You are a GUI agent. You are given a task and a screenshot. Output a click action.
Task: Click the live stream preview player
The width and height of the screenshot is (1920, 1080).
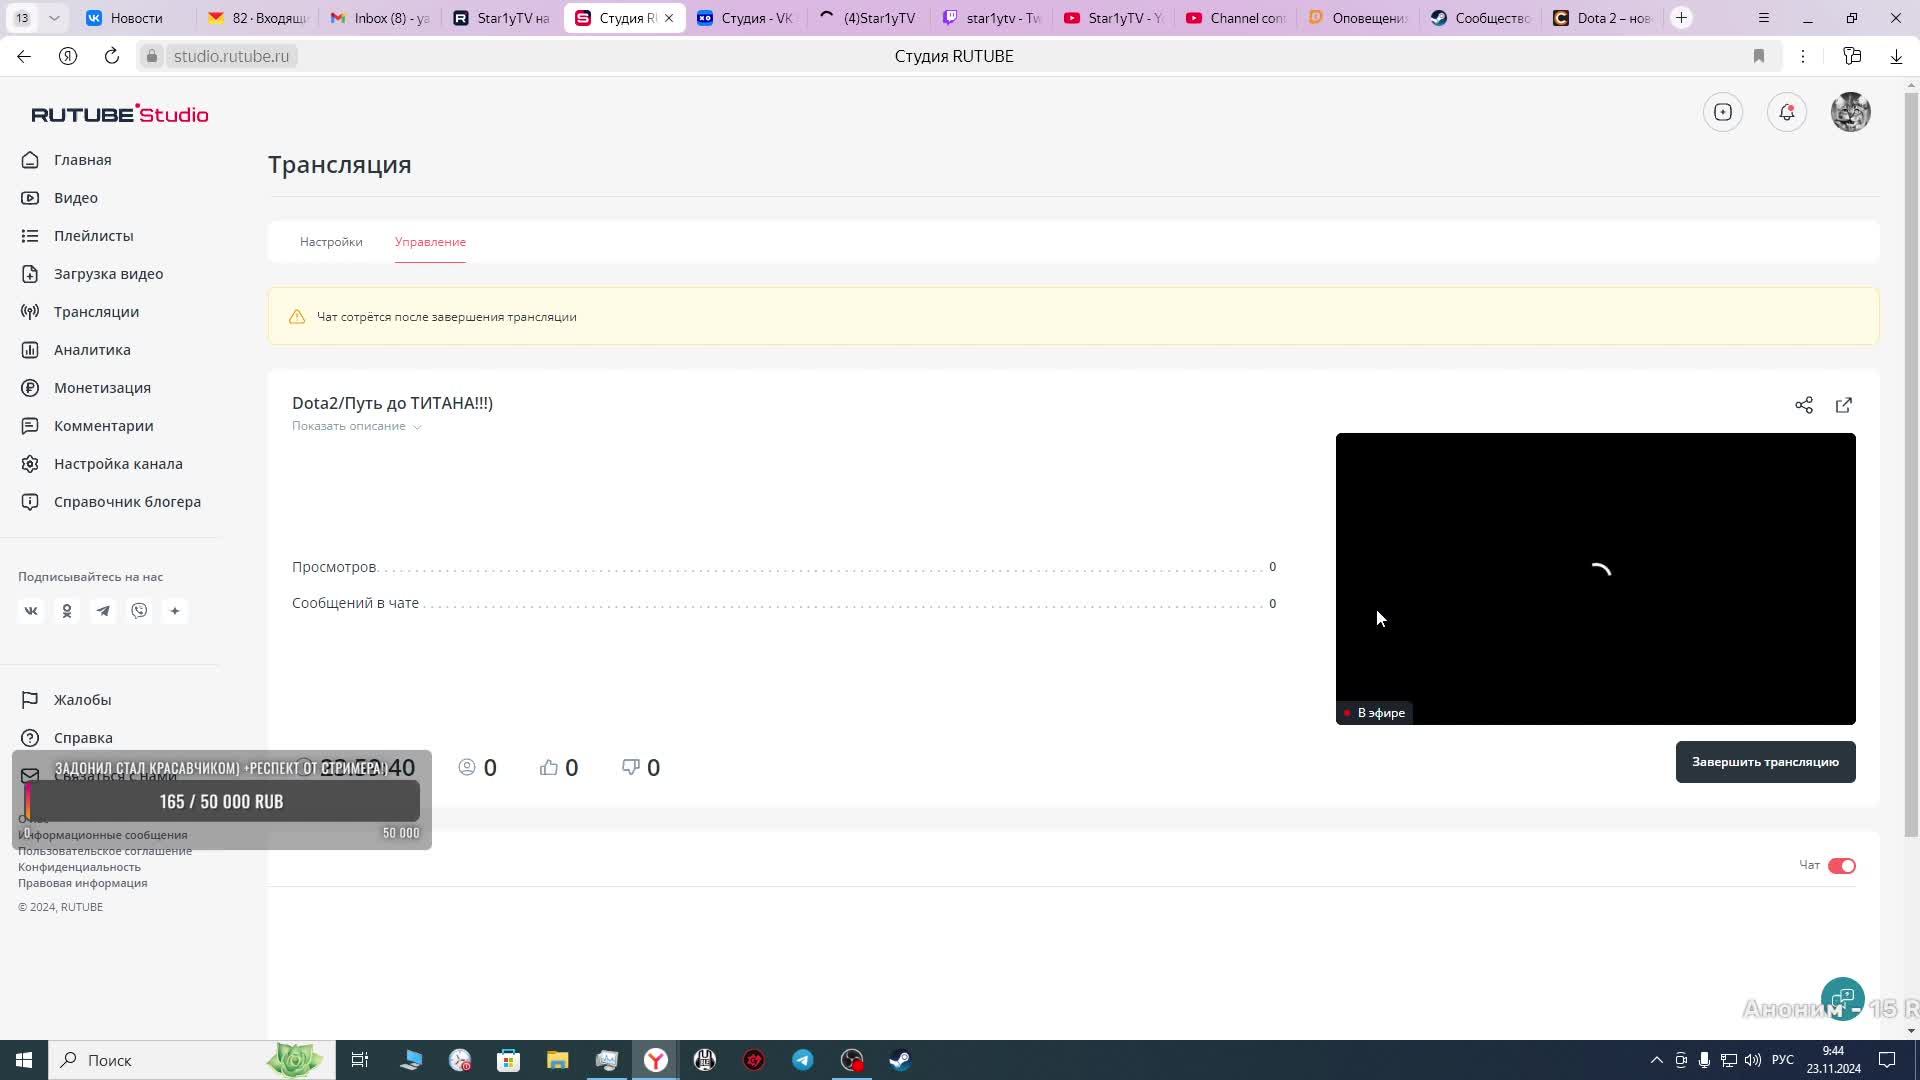pos(1595,578)
